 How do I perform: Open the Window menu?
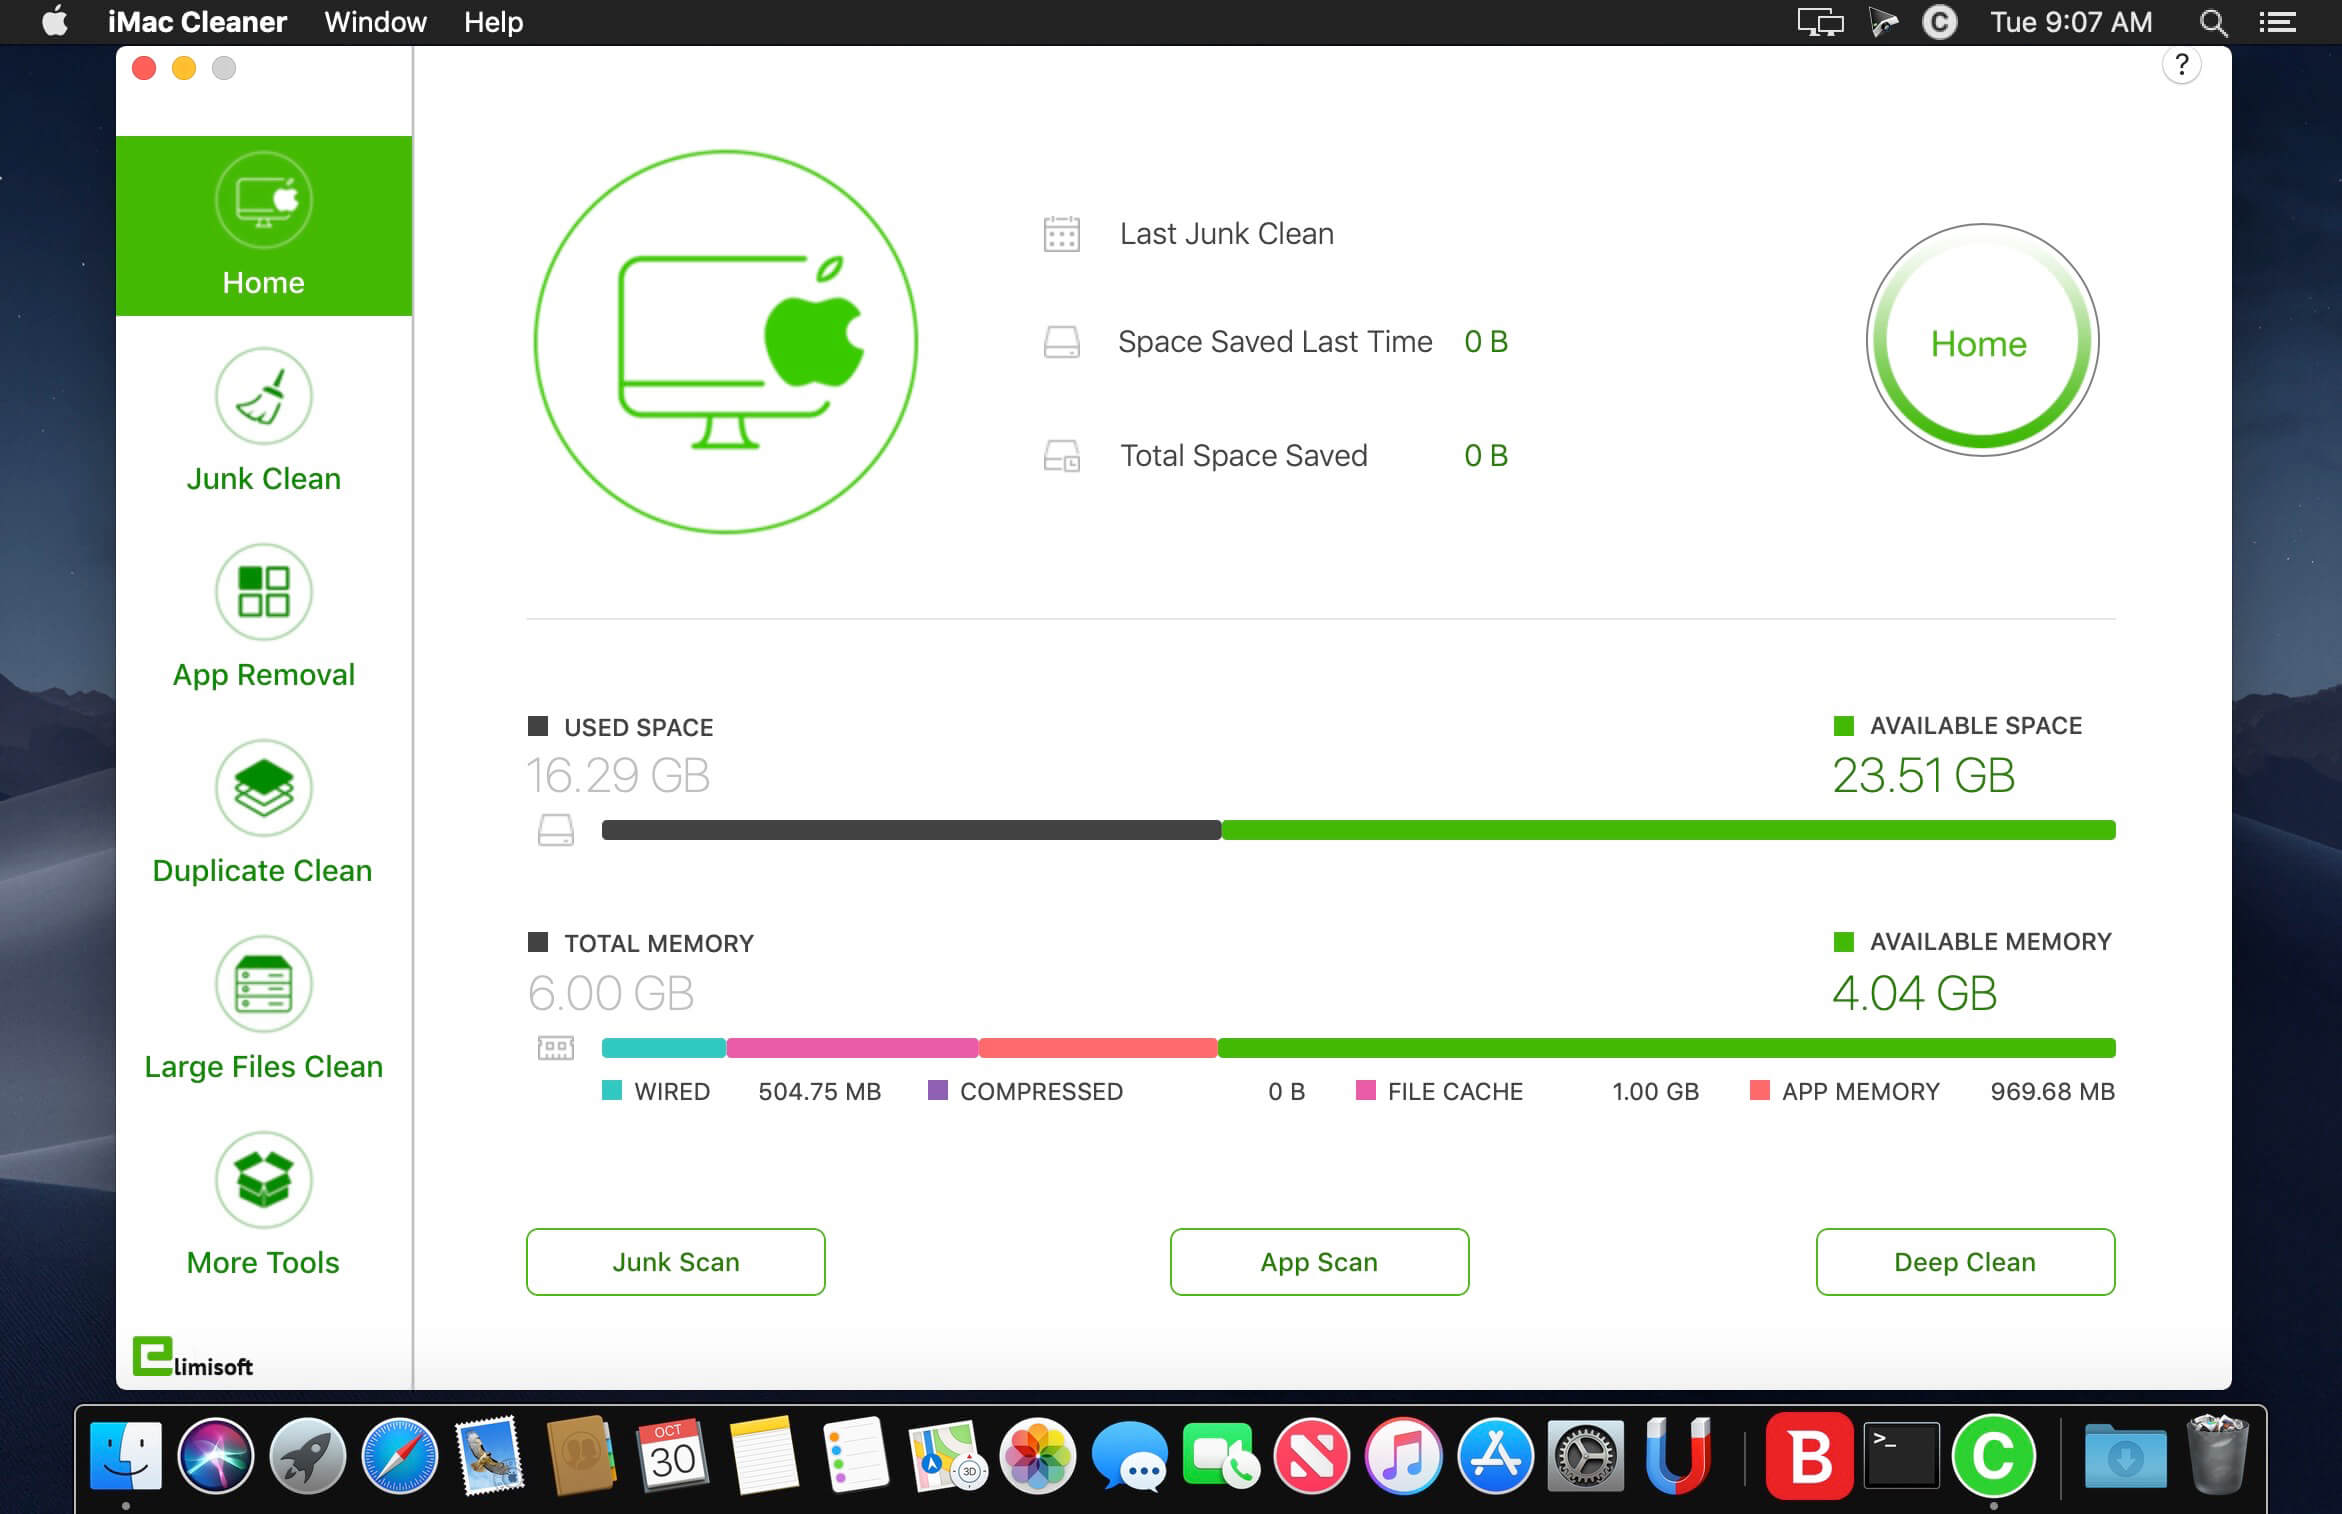click(375, 22)
